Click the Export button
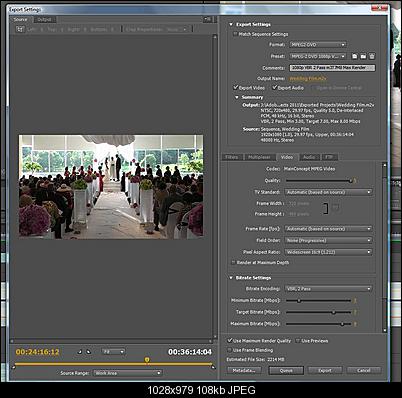The image size is (402, 398). click(x=325, y=370)
